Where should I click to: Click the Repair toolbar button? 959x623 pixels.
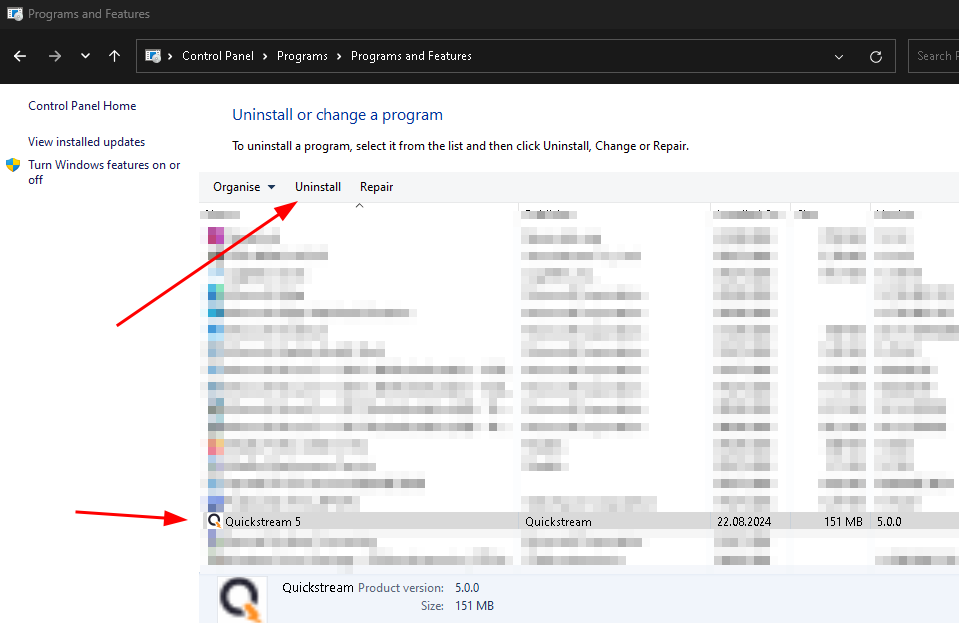(x=376, y=187)
